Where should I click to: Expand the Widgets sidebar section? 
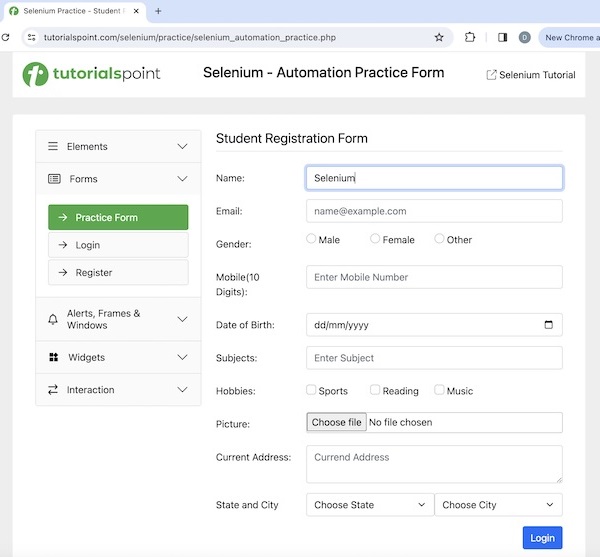pyautogui.click(x=118, y=357)
